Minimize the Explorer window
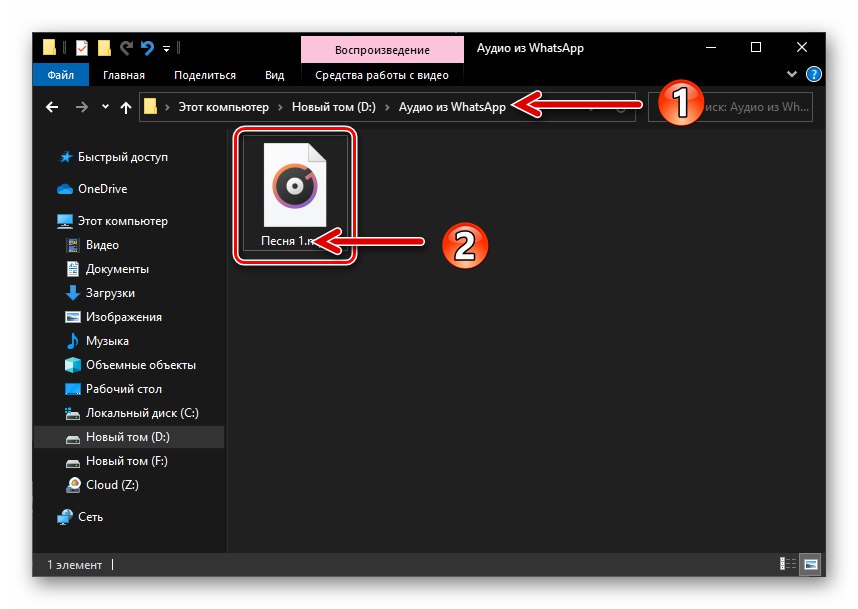858x609 pixels. click(x=711, y=48)
